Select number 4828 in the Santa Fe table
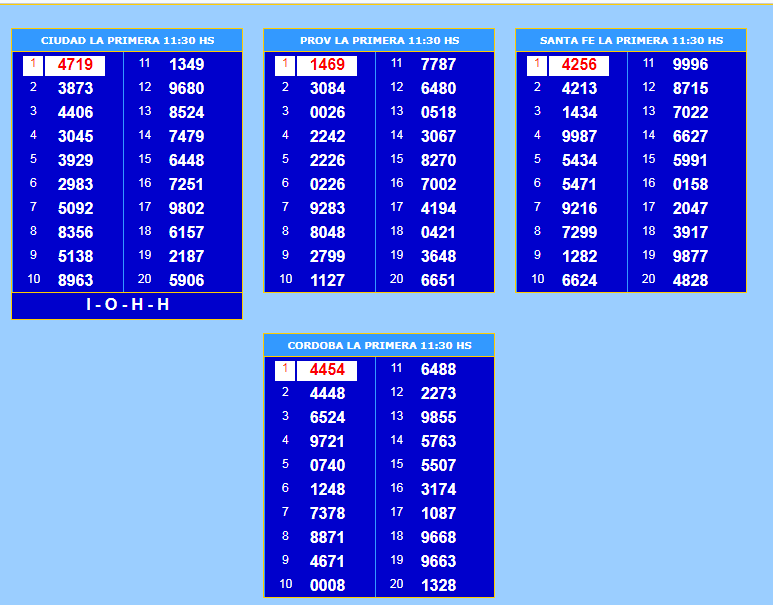This screenshot has width=773, height=605. click(x=690, y=281)
